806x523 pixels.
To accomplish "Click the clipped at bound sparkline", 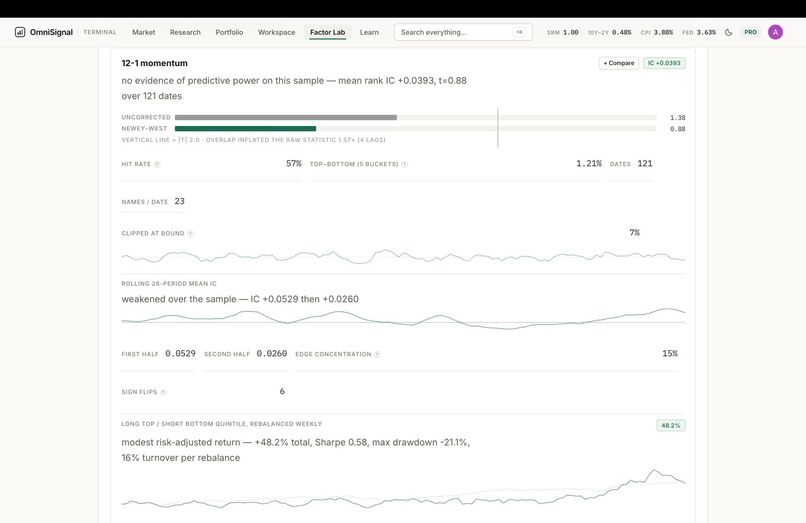I will pyautogui.click(x=403, y=256).
